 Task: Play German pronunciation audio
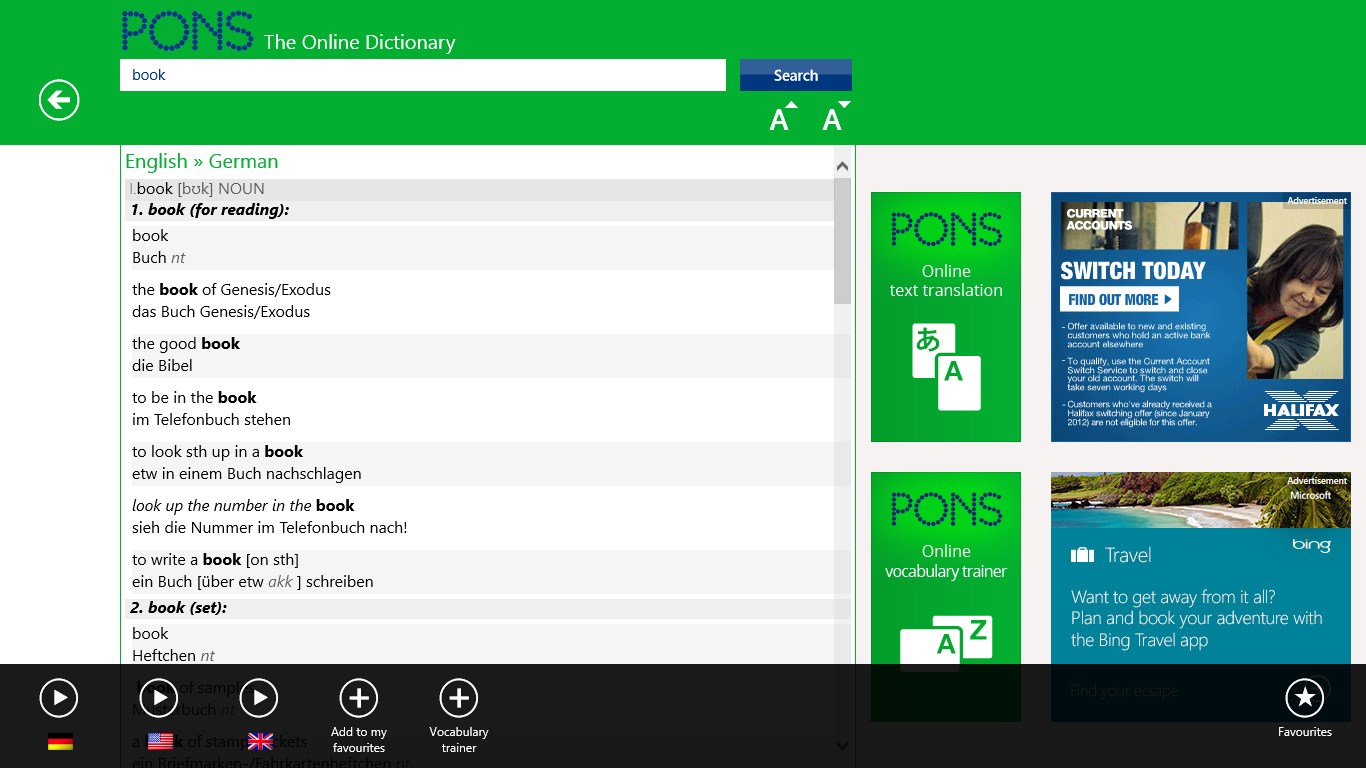(59, 698)
